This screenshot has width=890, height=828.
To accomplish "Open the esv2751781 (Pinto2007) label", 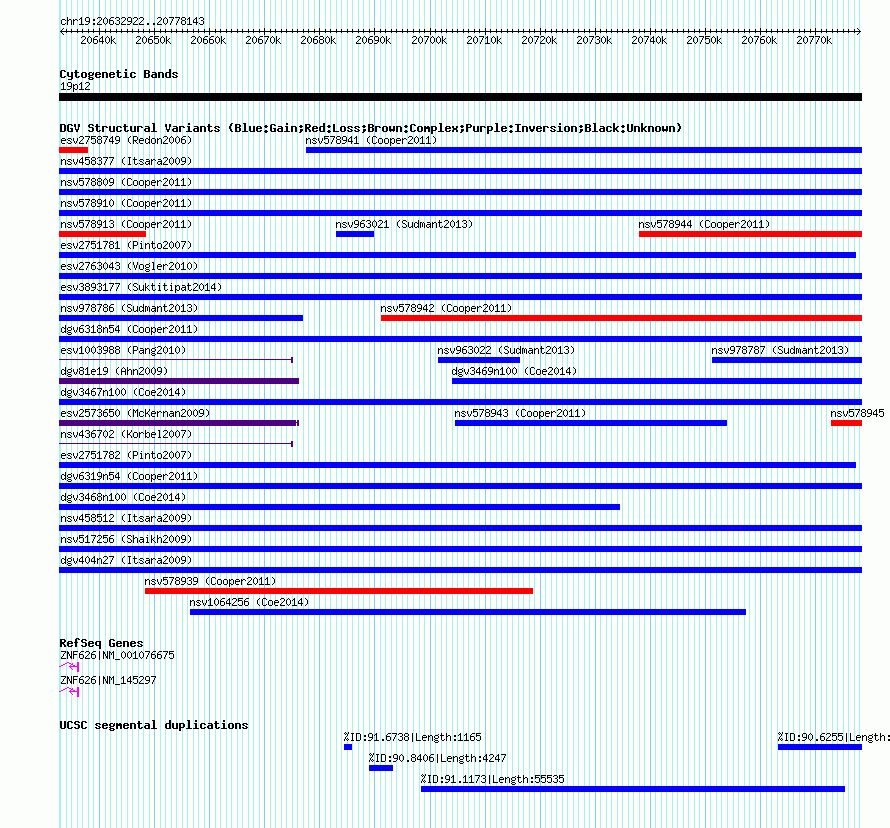I will click(x=126, y=245).
